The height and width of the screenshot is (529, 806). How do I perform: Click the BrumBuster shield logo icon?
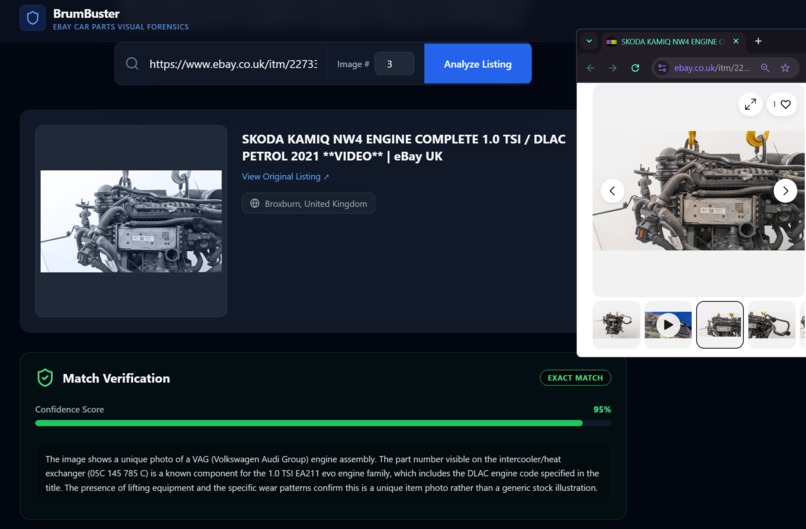32,19
